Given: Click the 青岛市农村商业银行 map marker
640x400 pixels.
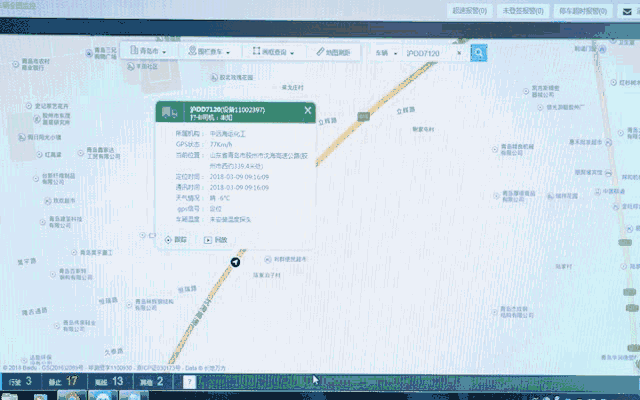Looking at the screenshot, I should 16,64.
